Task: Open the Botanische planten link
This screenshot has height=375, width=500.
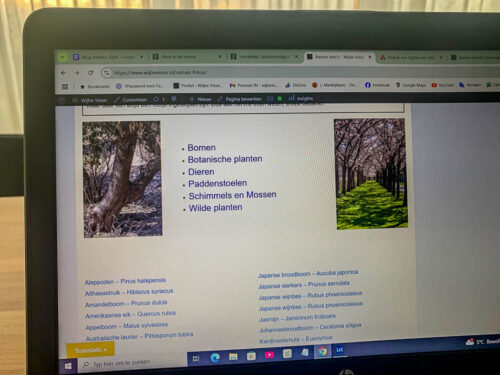Action: [225, 159]
